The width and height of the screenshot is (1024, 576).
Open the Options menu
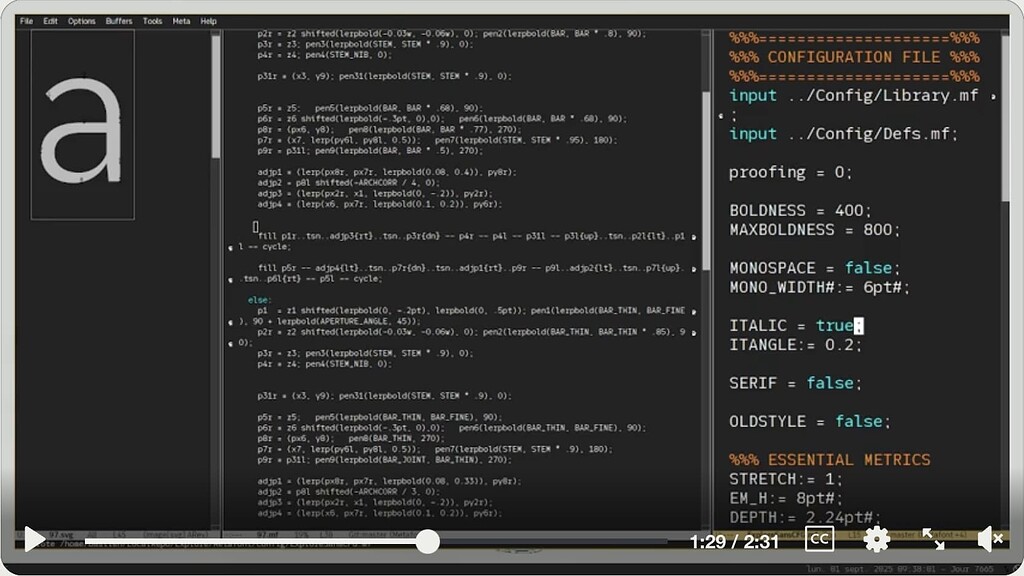pyautogui.click(x=83, y=20)
